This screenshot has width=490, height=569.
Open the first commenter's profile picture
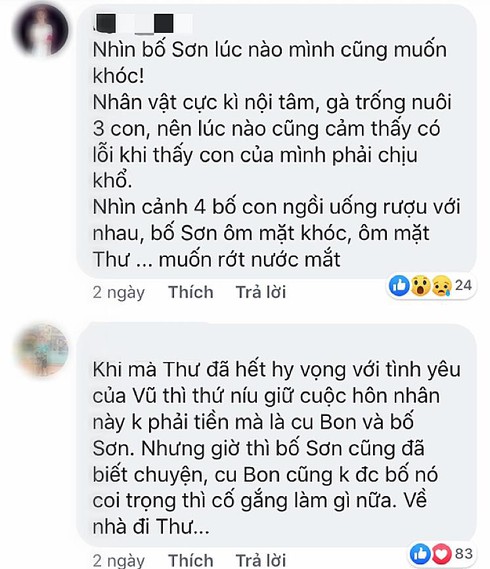pyautogui.click(x=40, y=31)
